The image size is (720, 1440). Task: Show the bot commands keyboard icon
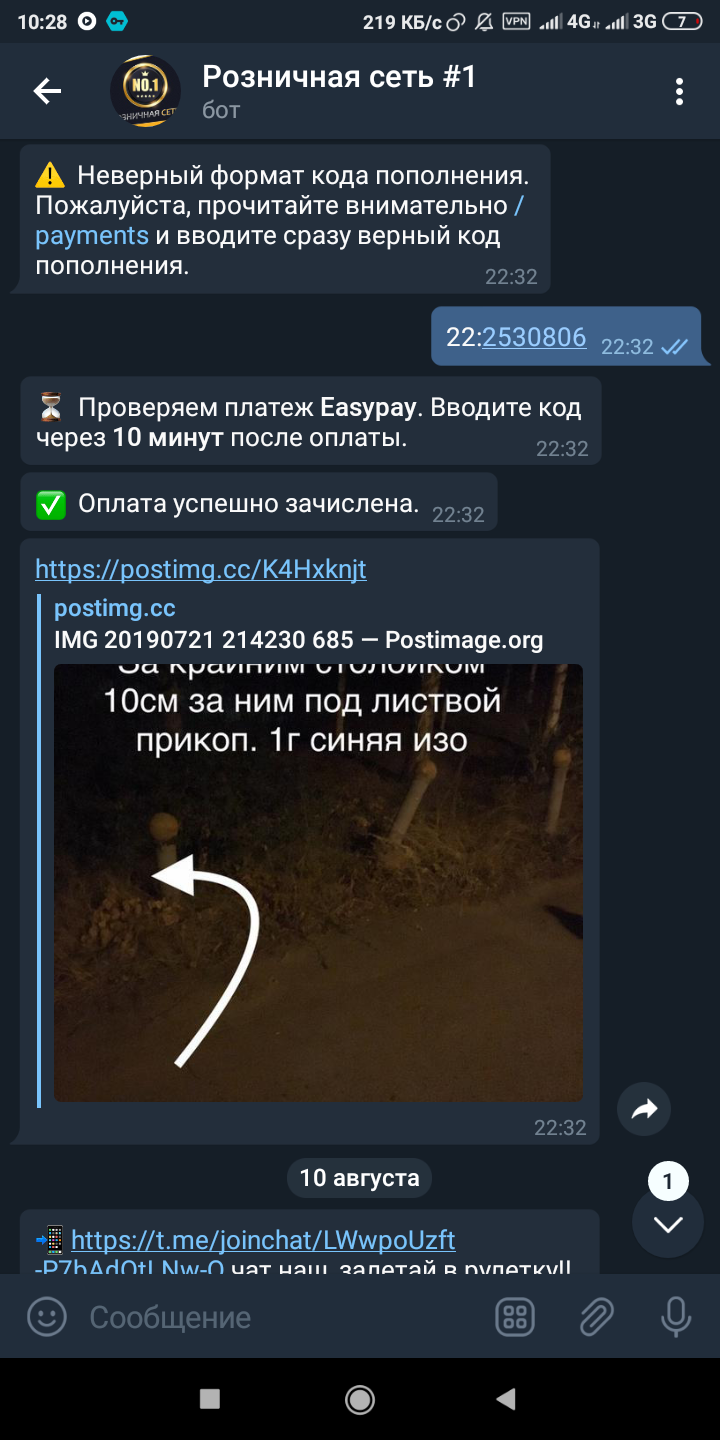click(515, 1317)
